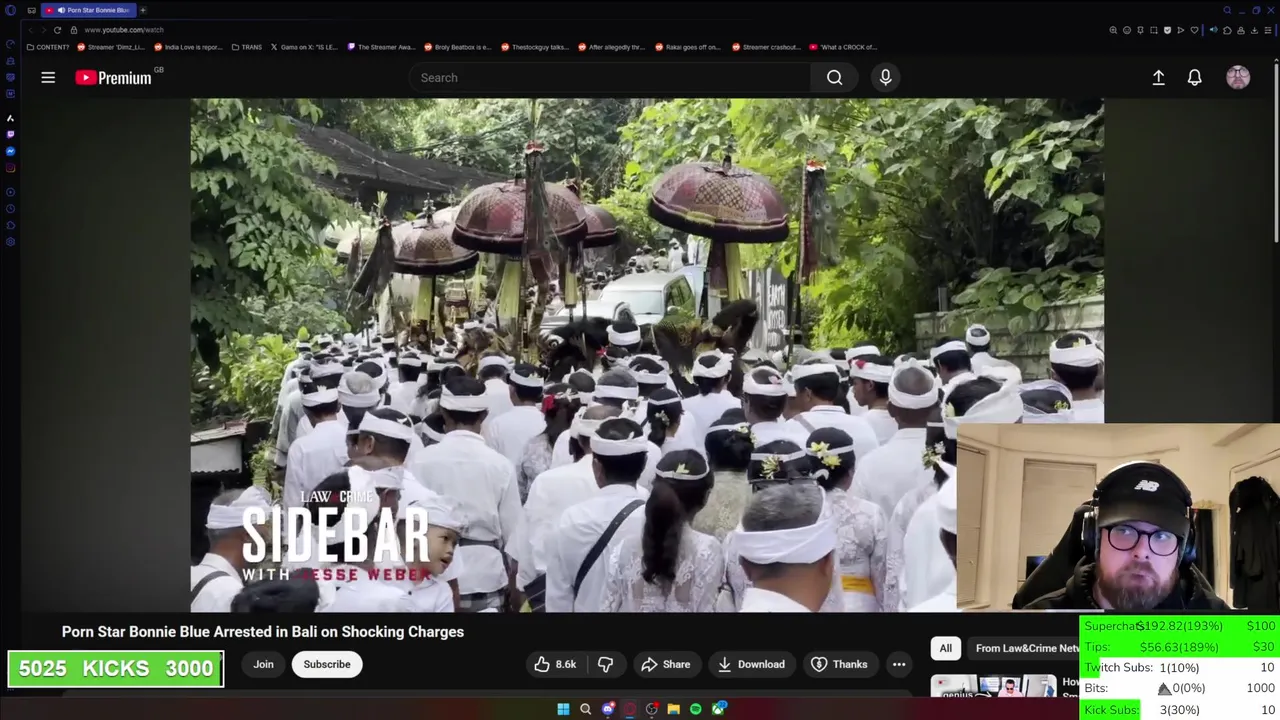This screenshot has width=1280, height=720.
Task: Open Instagram in the browser sidebar
Action: click(11, 168)
